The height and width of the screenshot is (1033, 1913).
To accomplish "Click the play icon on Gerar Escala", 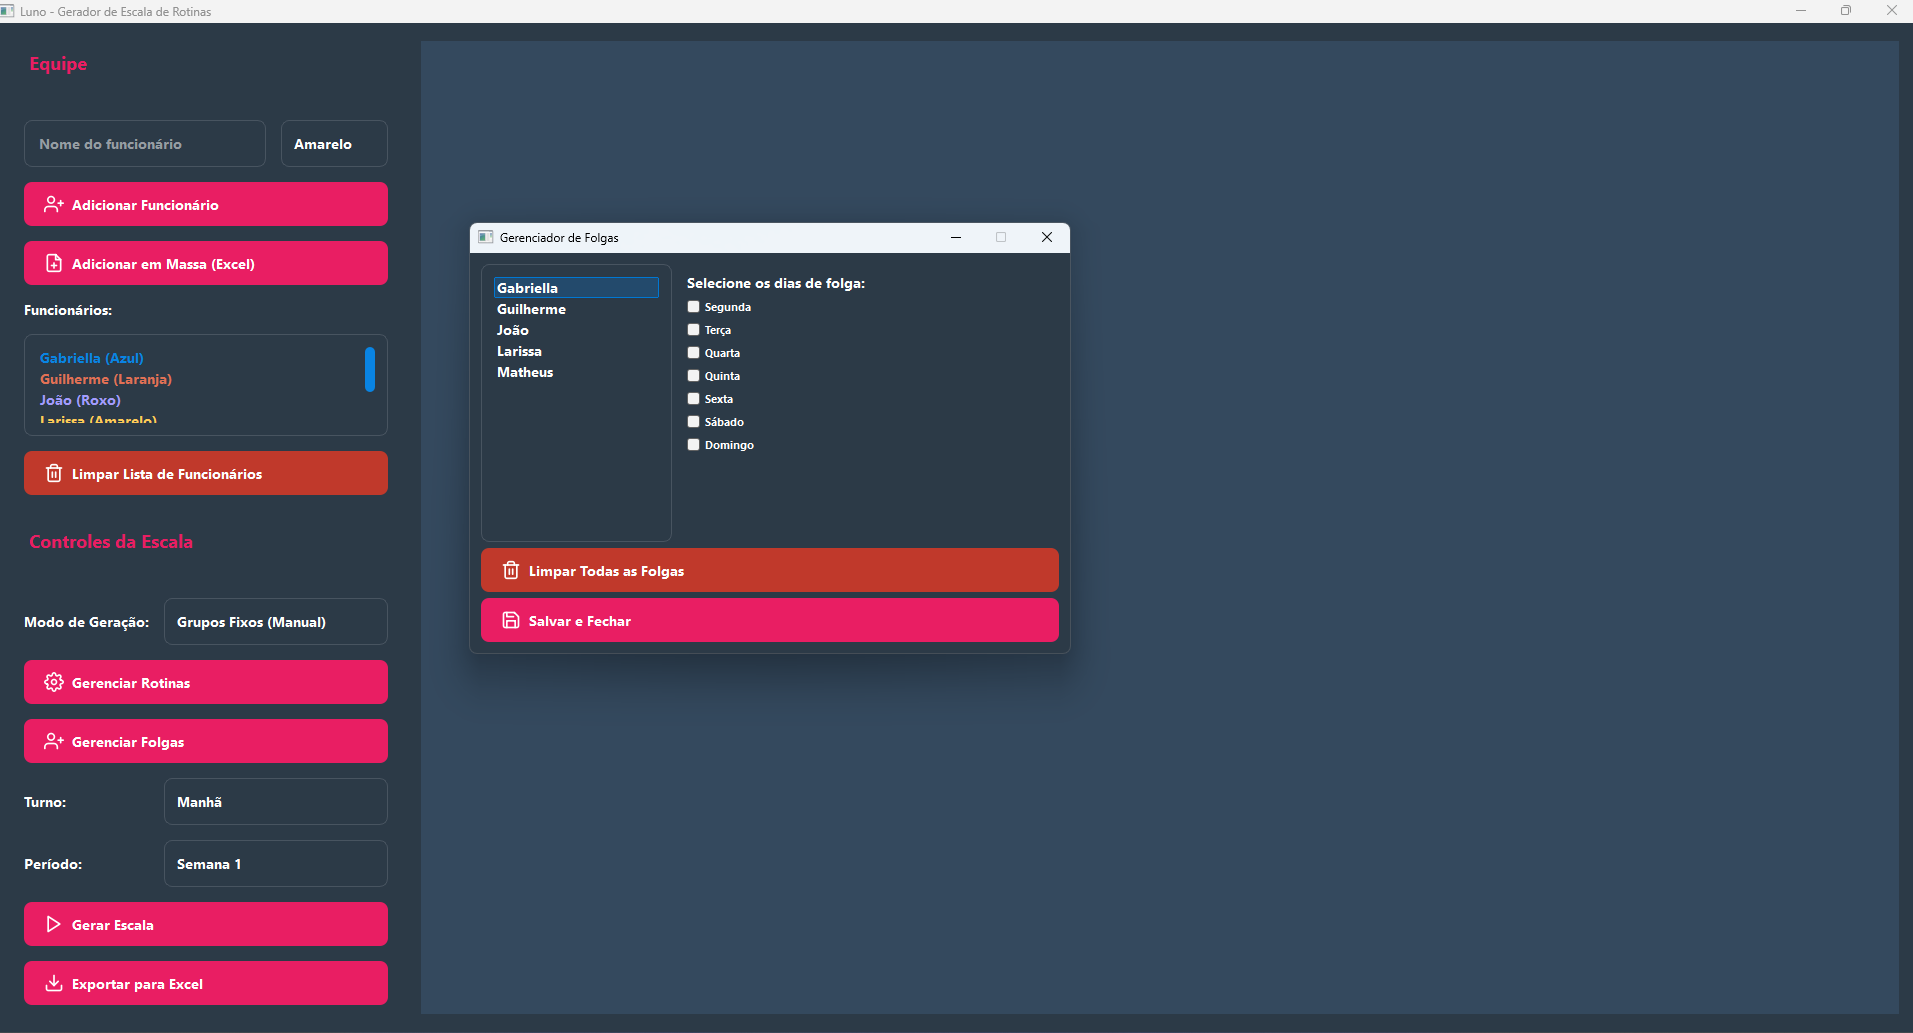I will pos(54,925).
